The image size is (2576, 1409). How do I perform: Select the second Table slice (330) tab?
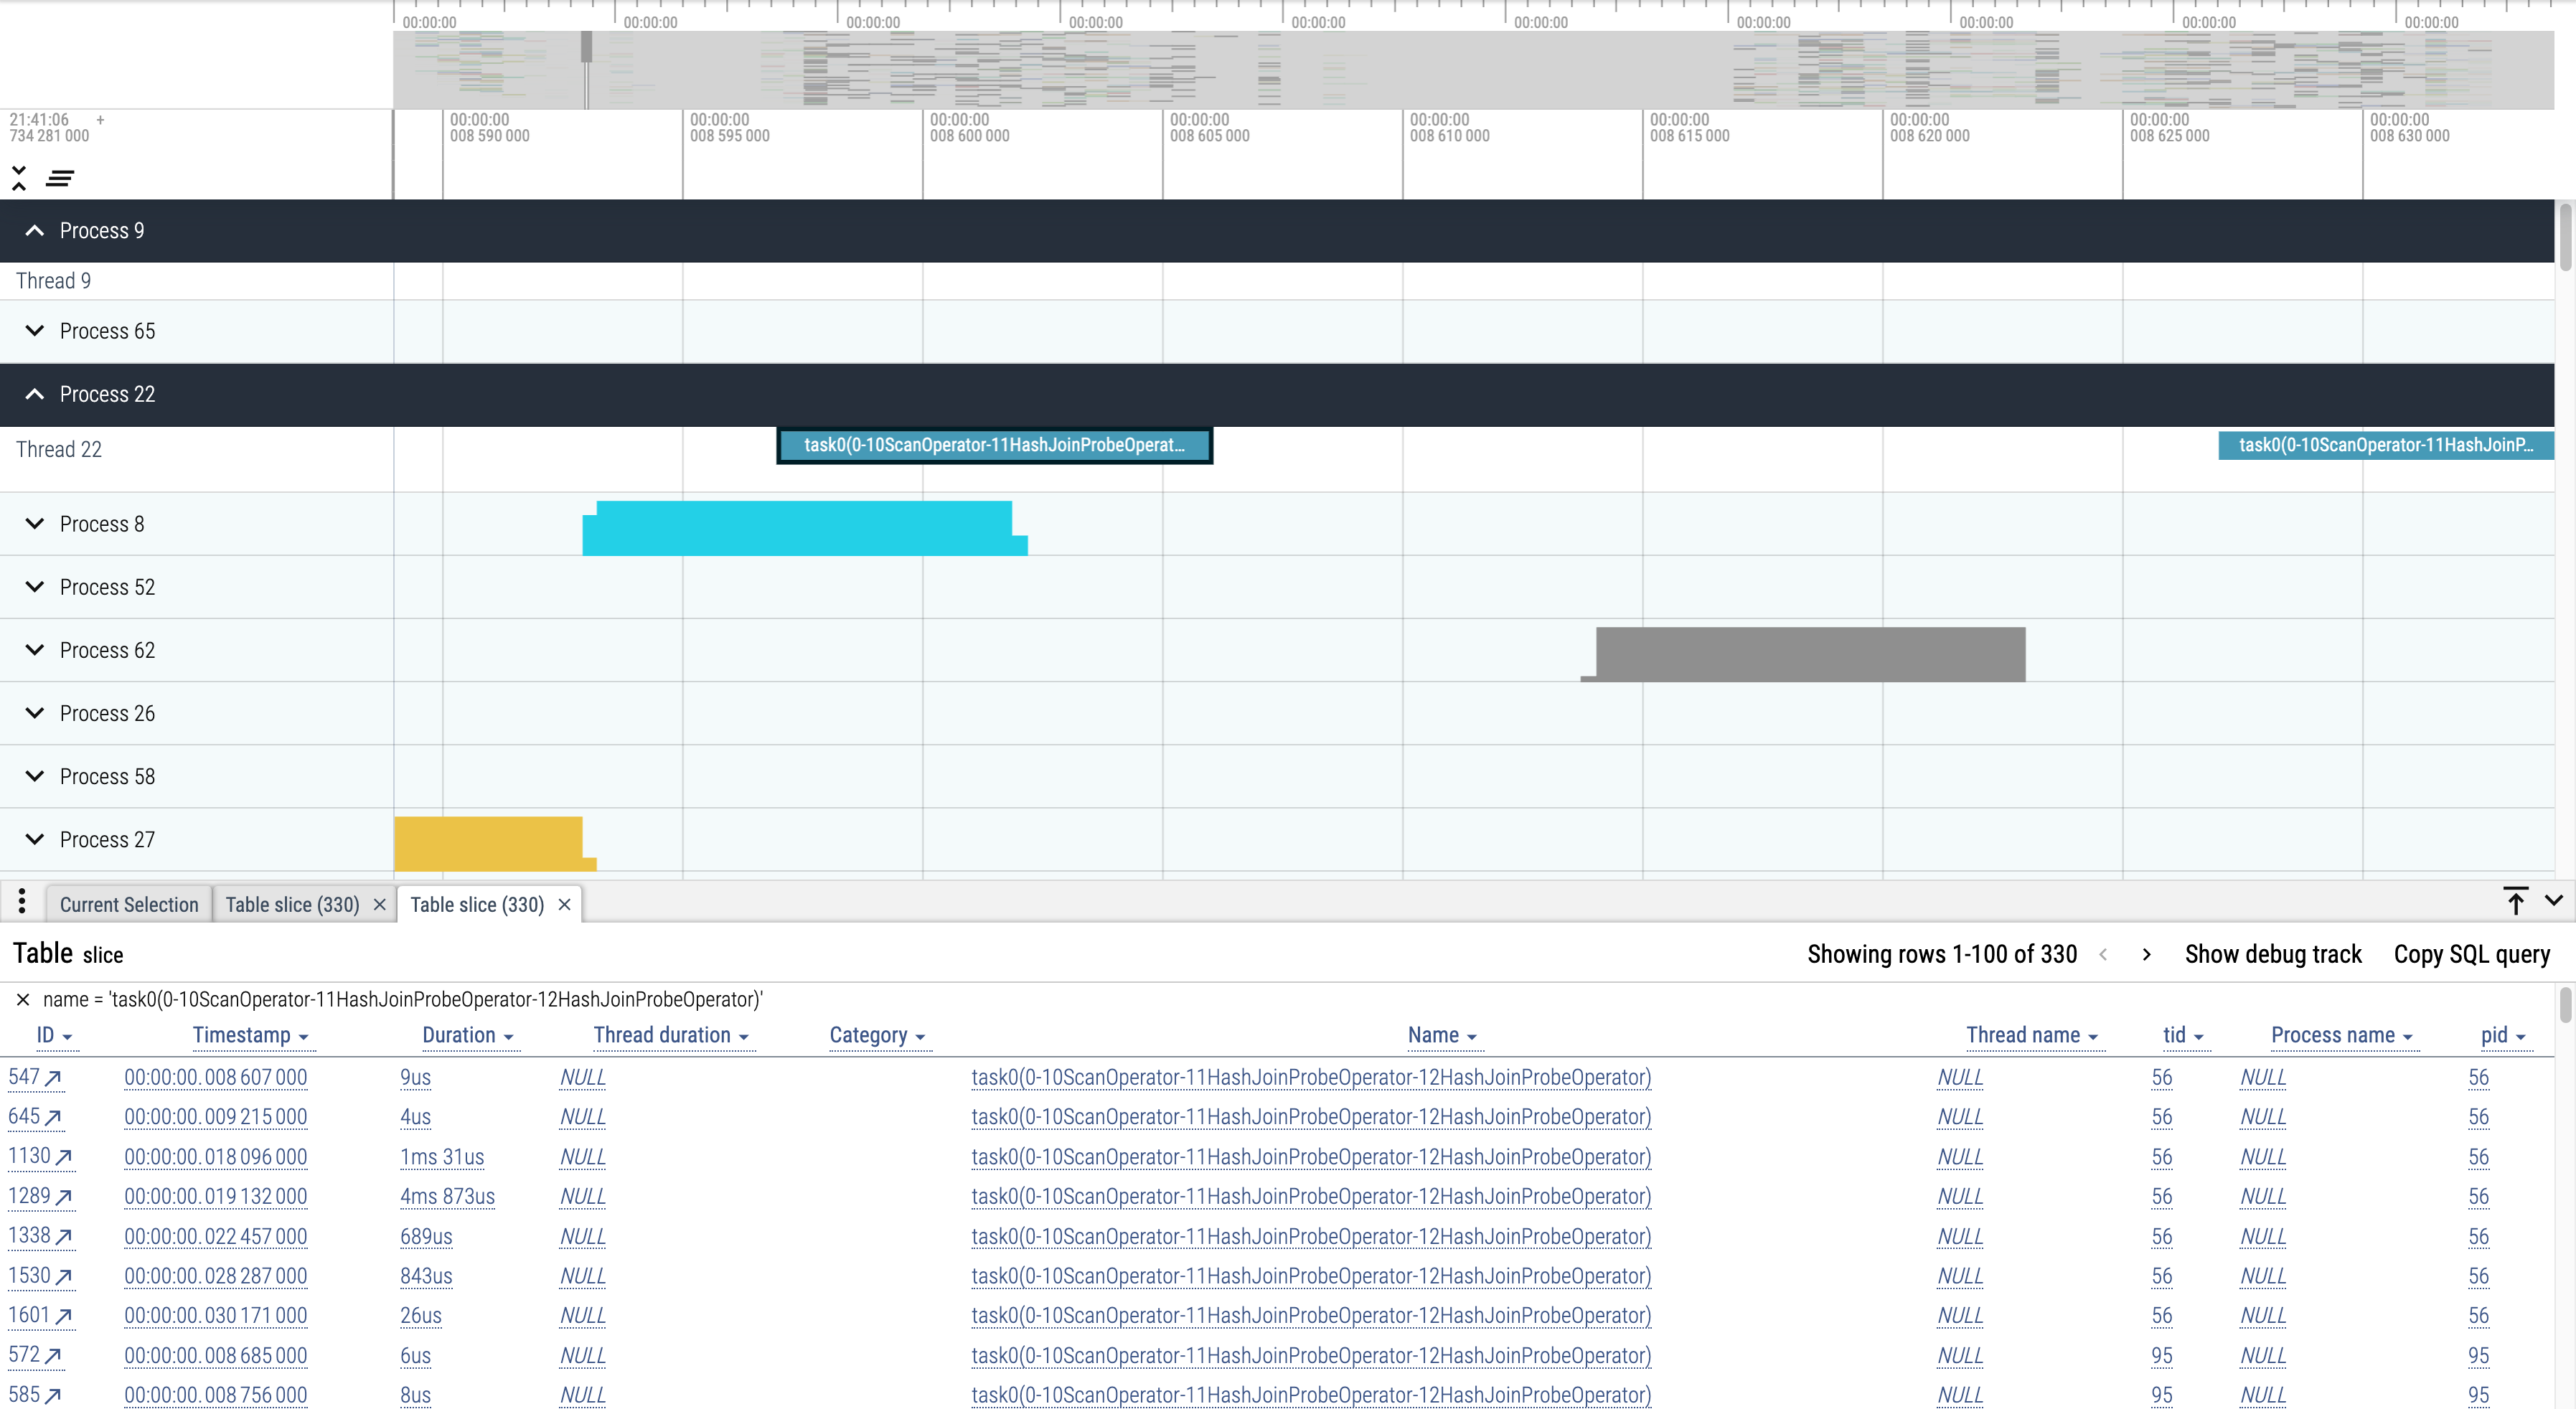pyautogui.click(x=476, y=905)
